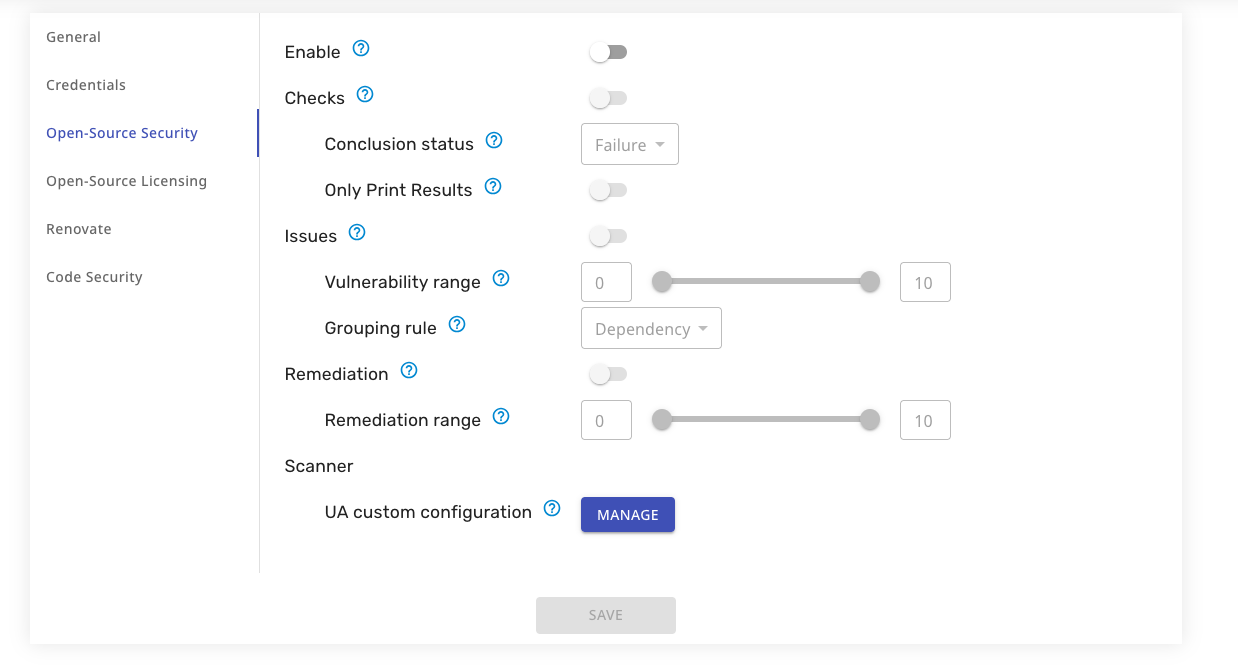Turn on the Enable toggle switch

(x=608, y=52)
